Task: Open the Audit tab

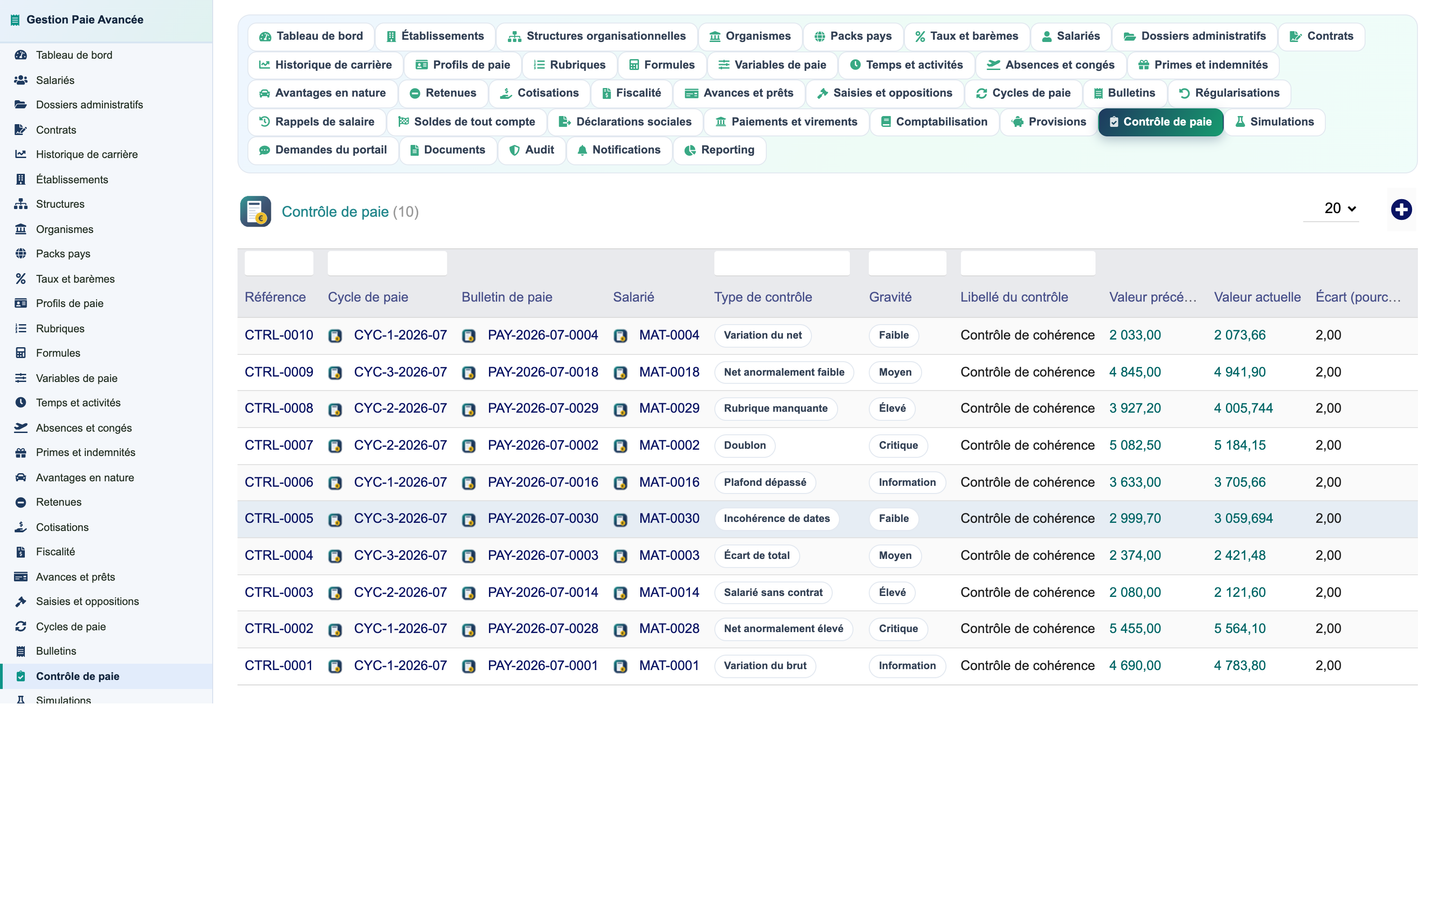Action: (531, 150)
